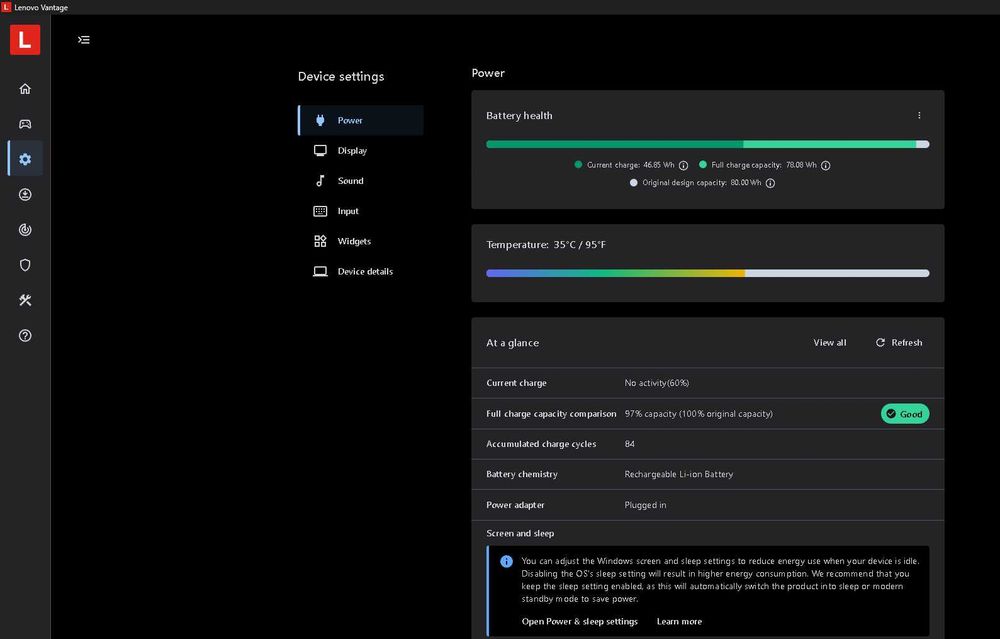Click Rechargeable Li-ion Battery text
Screen dimensions: 1000x639
coord(679,474)
